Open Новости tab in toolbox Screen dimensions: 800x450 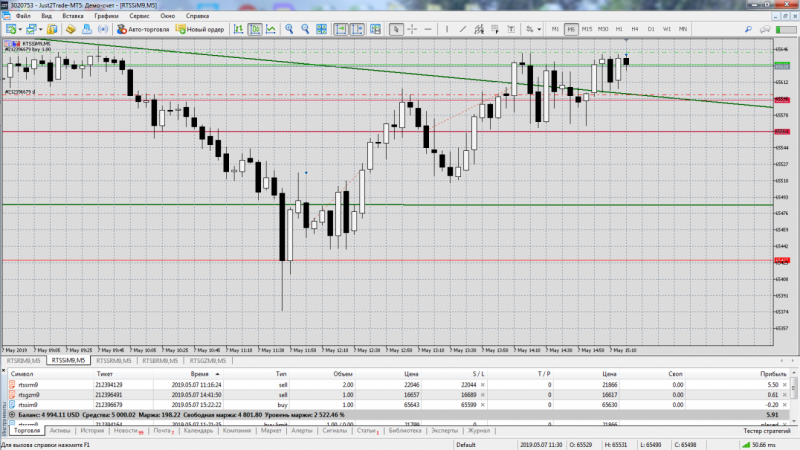(x=126, y=431)
